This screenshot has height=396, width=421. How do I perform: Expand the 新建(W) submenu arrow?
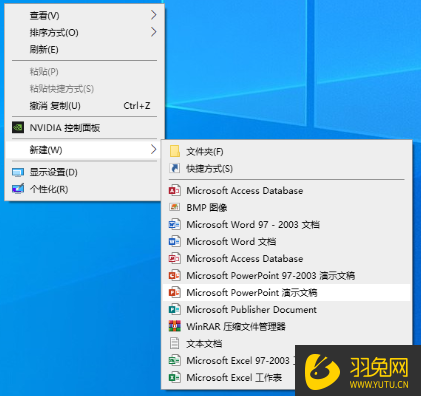pyautogui.click(x=153, y=150)
